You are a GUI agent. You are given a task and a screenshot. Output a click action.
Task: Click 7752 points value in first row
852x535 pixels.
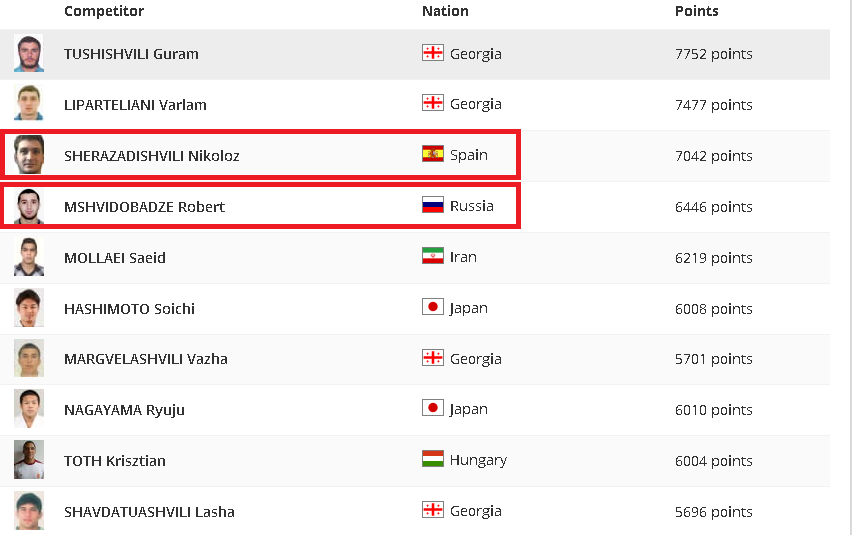click(x=713, y=54)
